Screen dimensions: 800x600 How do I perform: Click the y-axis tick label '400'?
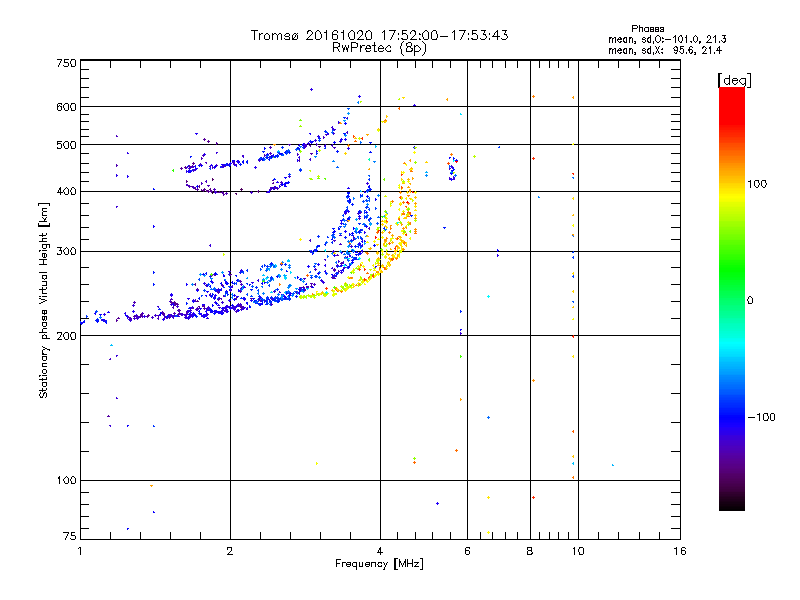coord(66,191)
